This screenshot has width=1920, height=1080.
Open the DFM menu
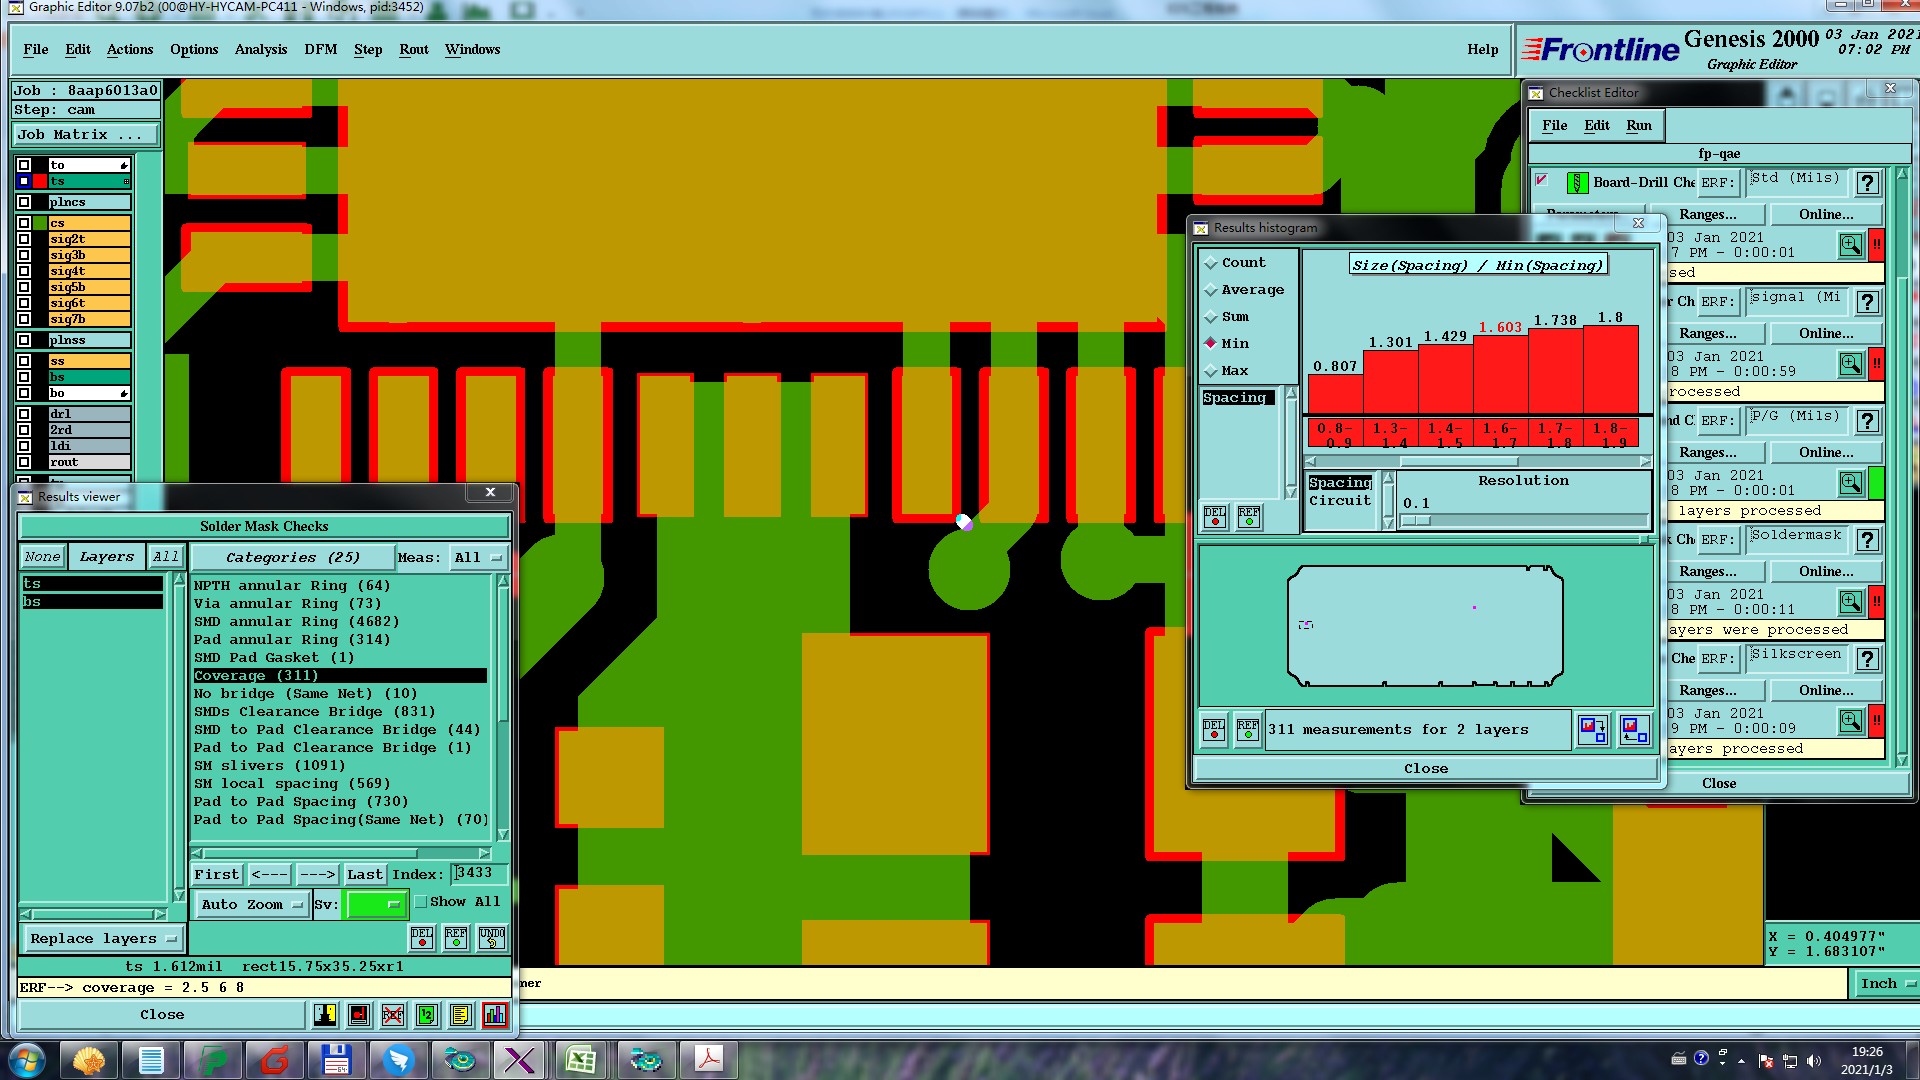[320, 49]
